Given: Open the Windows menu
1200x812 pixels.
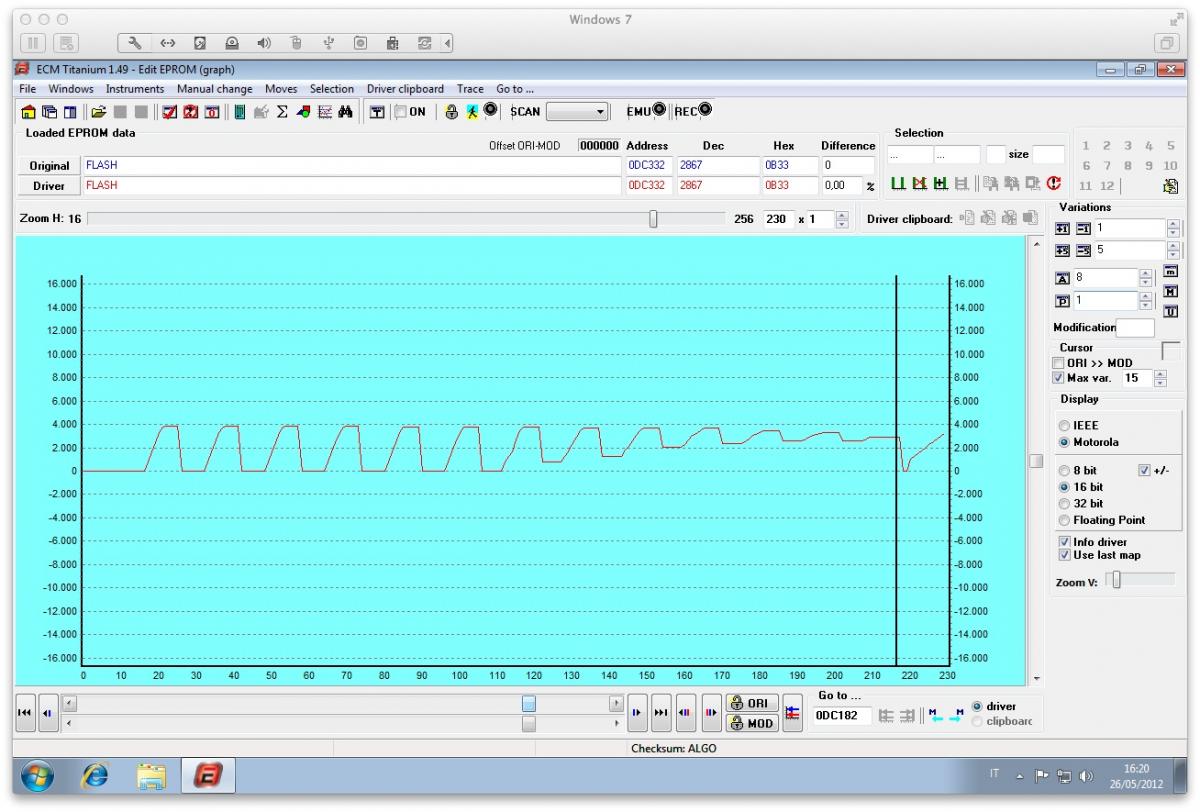Looking at the screenshot, I should point(71,89).
